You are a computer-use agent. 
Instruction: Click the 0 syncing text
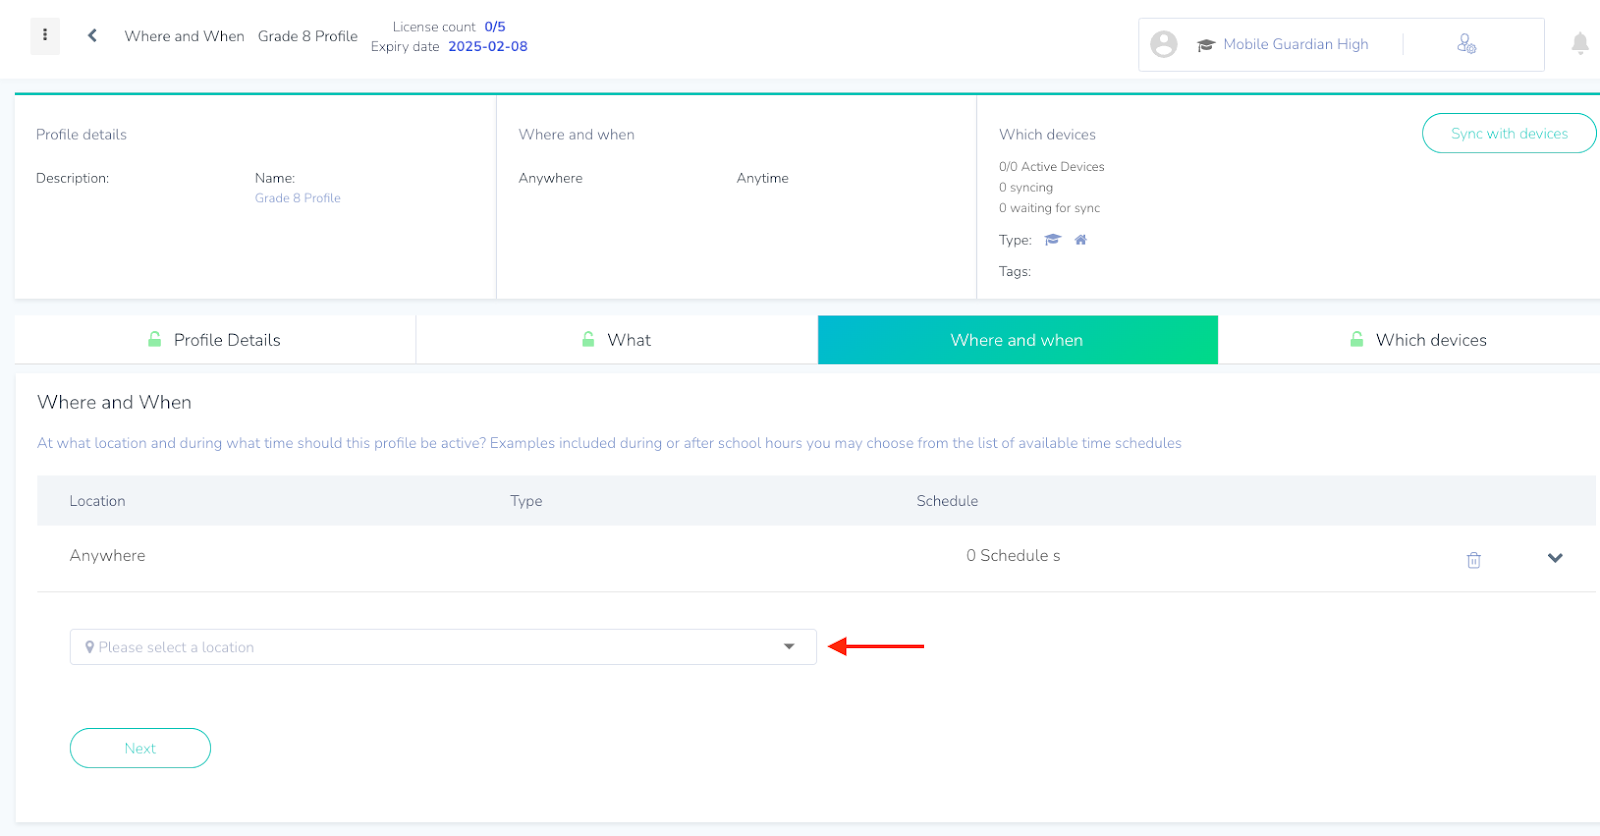pyautogui.click(x=1025, y=187)
